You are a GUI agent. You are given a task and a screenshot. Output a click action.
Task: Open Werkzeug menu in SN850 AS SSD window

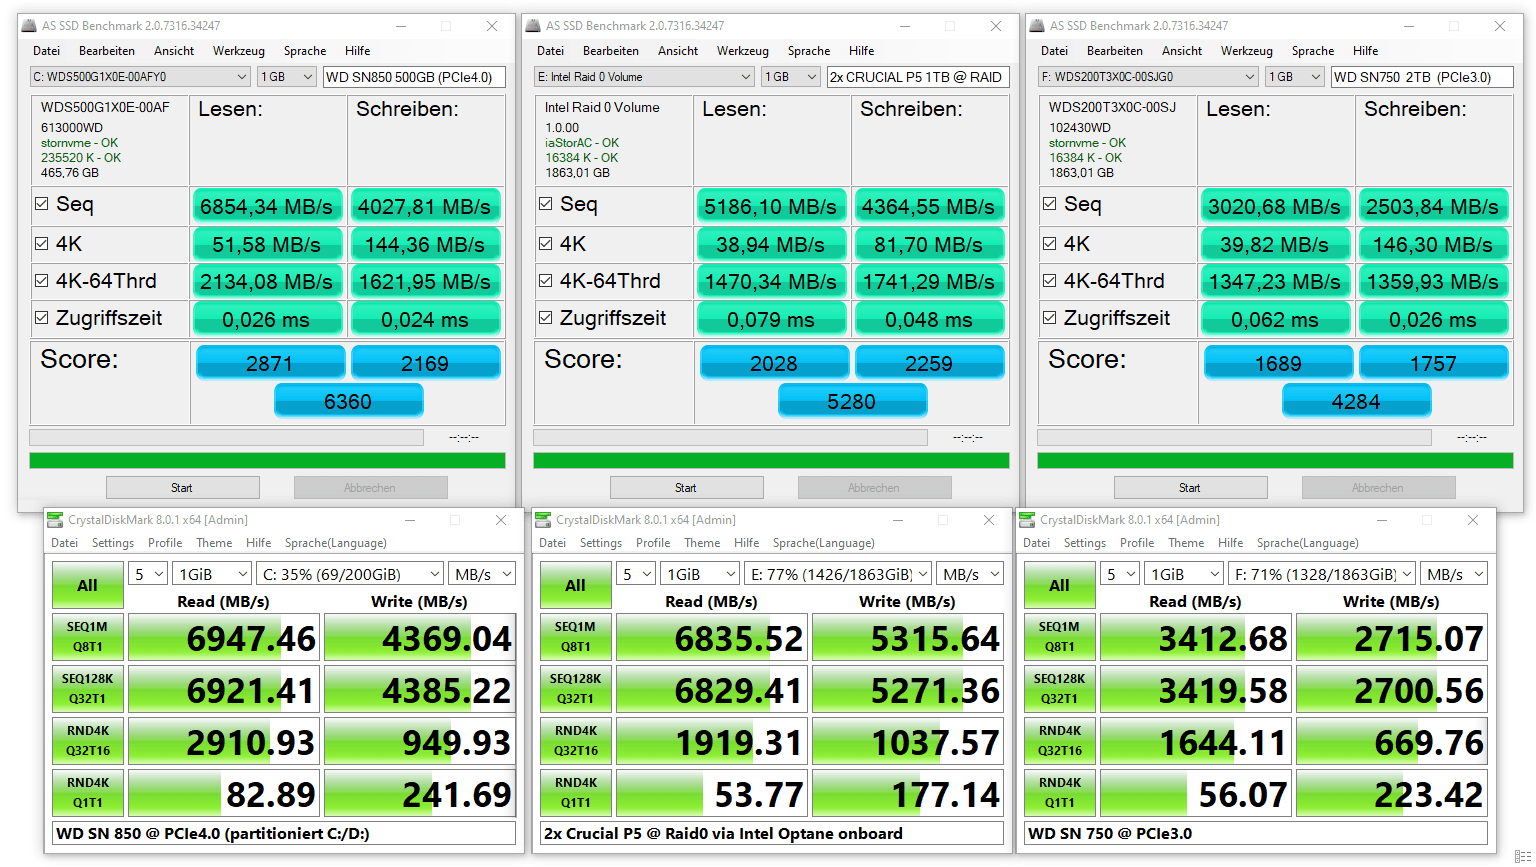(x=238, y=51)
